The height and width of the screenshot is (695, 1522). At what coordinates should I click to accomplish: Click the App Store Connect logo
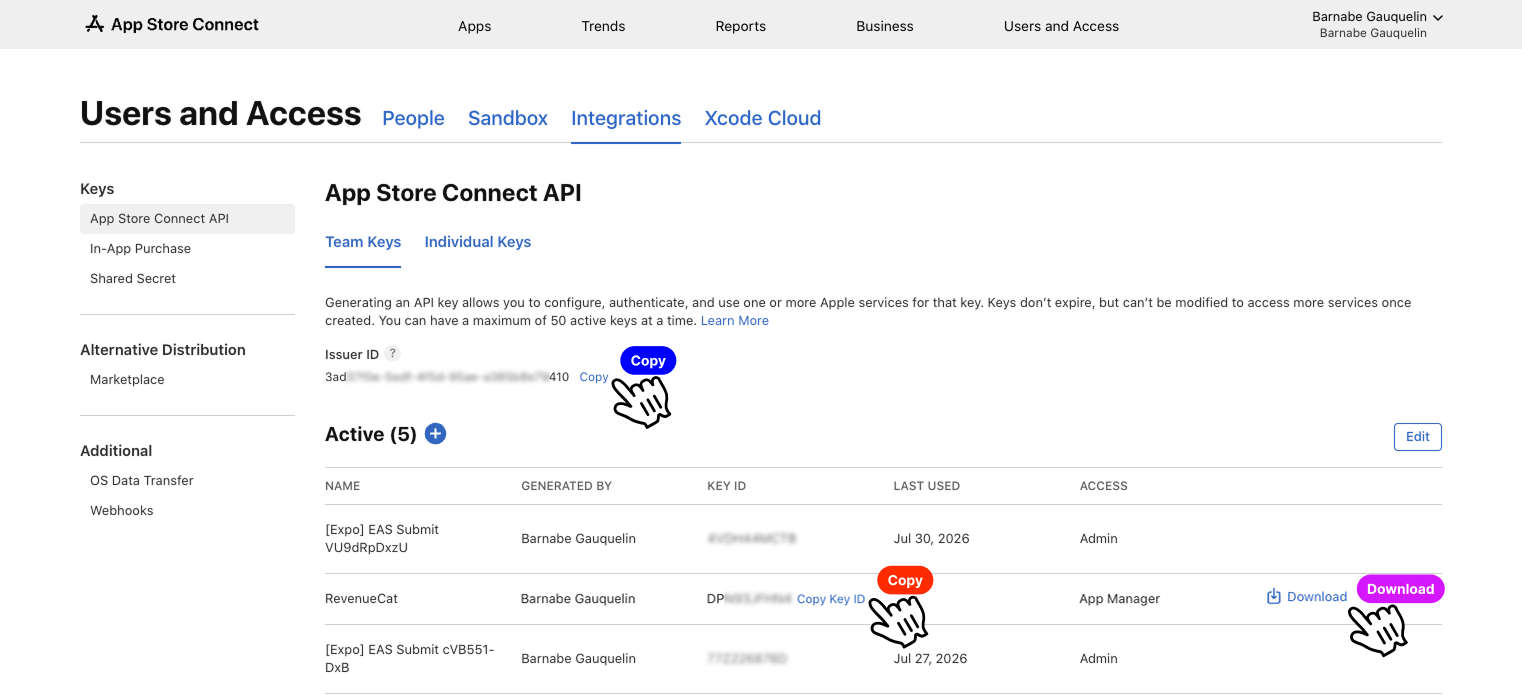[172, 24]
